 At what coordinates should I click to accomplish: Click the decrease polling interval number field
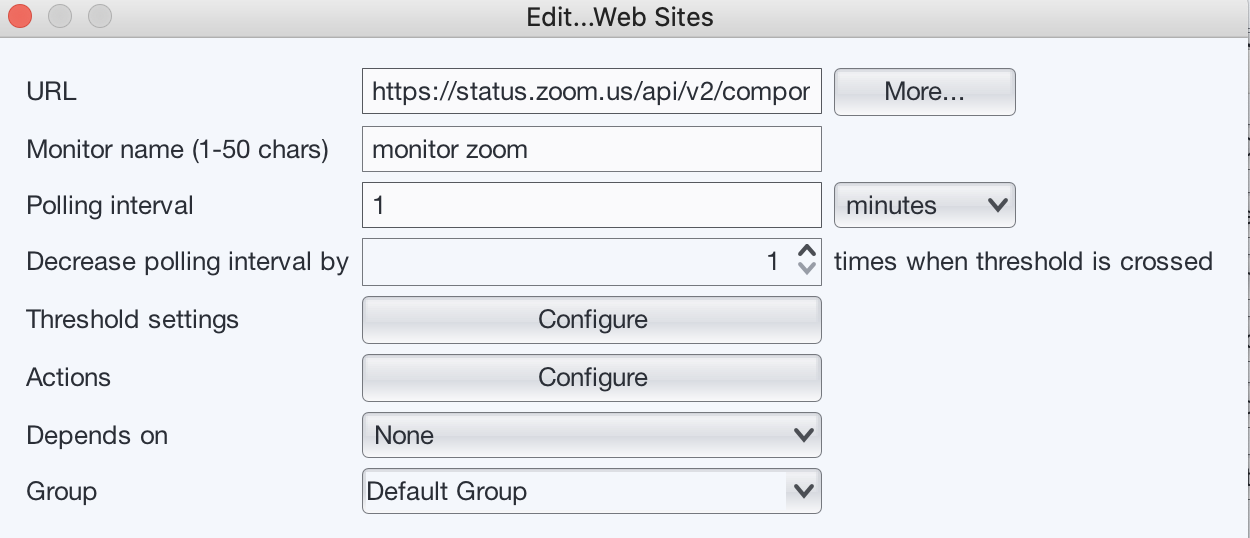pos(575,262)
